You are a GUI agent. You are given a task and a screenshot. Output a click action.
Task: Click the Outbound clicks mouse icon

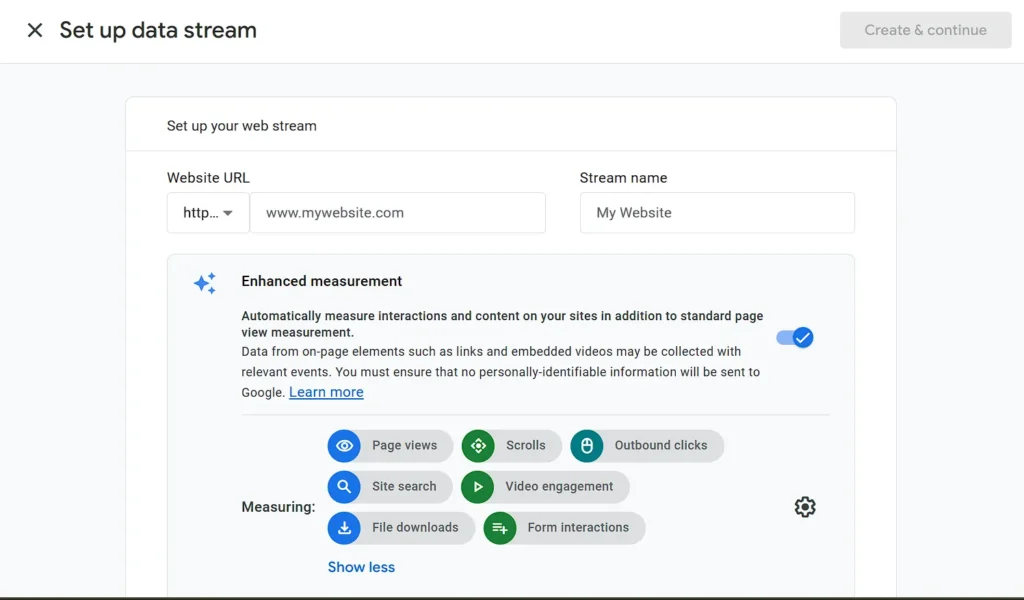(x=586, y=446)
